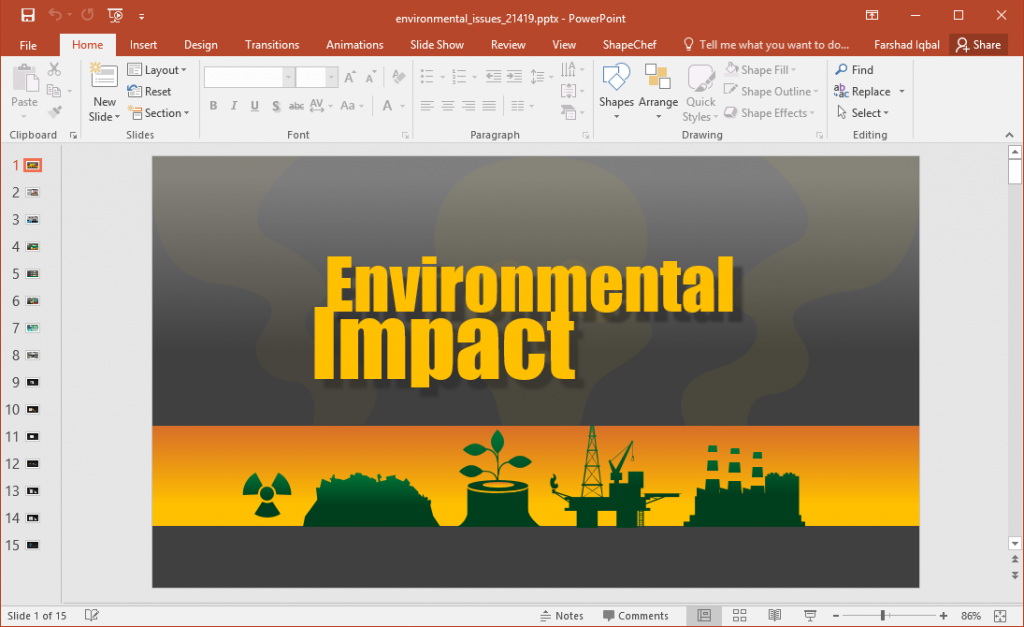Select the Replace tool
Viewport: 1024px width, 627px height.
[866, 91]
